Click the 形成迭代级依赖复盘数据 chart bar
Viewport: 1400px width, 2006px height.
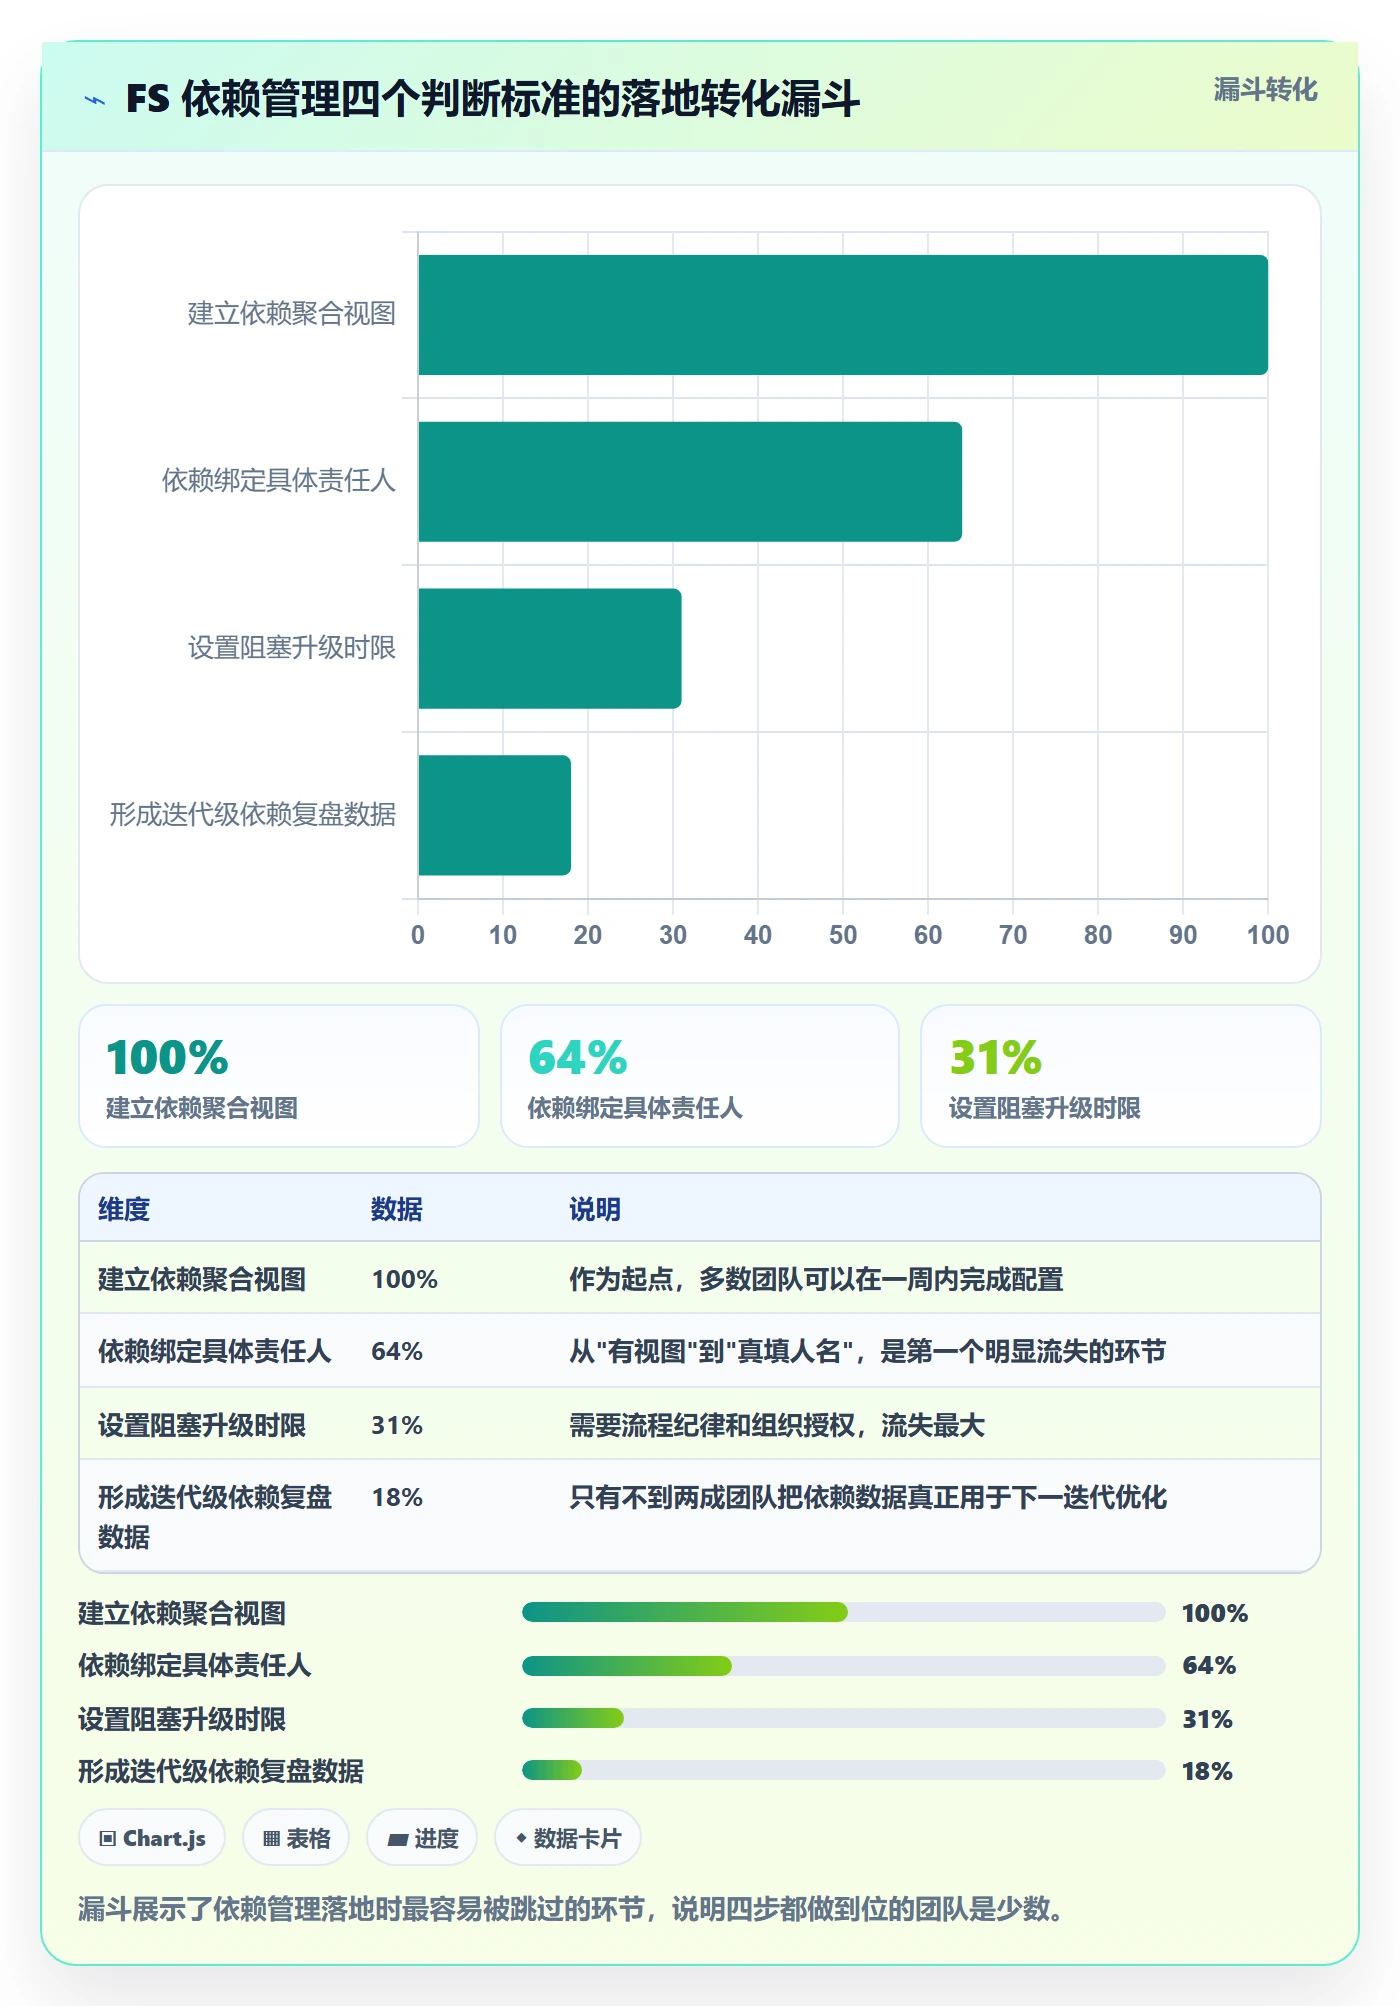coord(495,815)
